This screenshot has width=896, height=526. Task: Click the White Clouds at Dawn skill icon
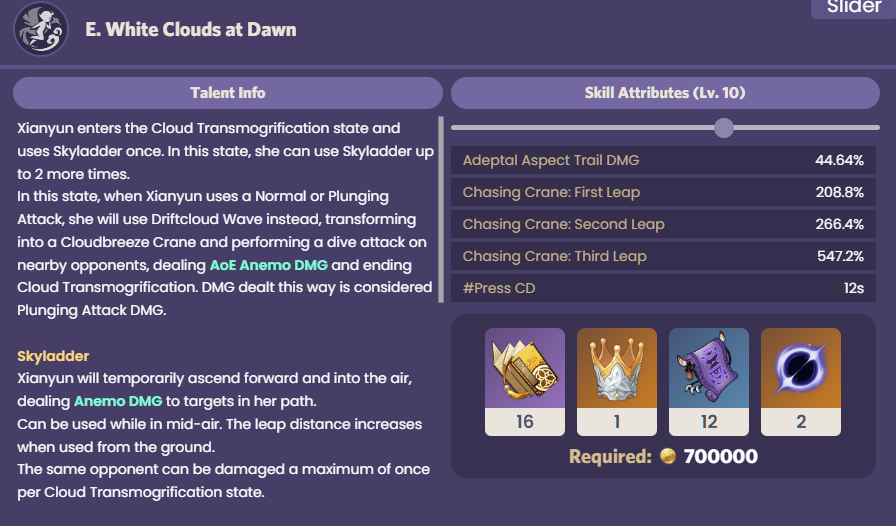(x=41, y=29)
